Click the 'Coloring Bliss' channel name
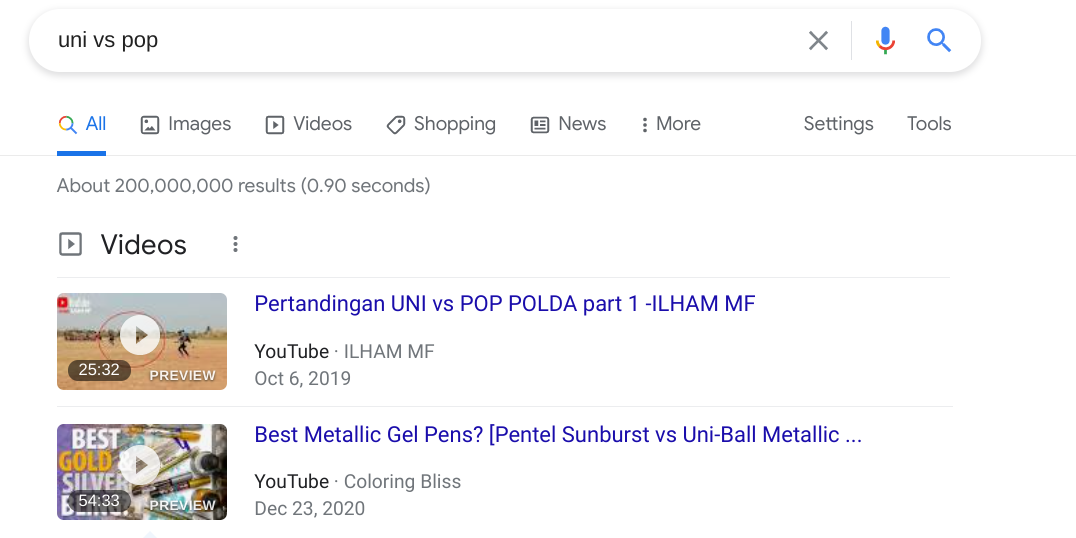The width and height of the screenshot is (1076, 538). click(402, 482)
